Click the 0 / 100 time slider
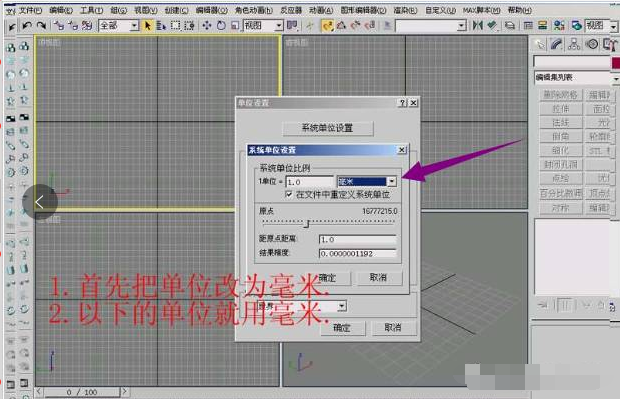620x399 pixels. (x=81, y=392)
